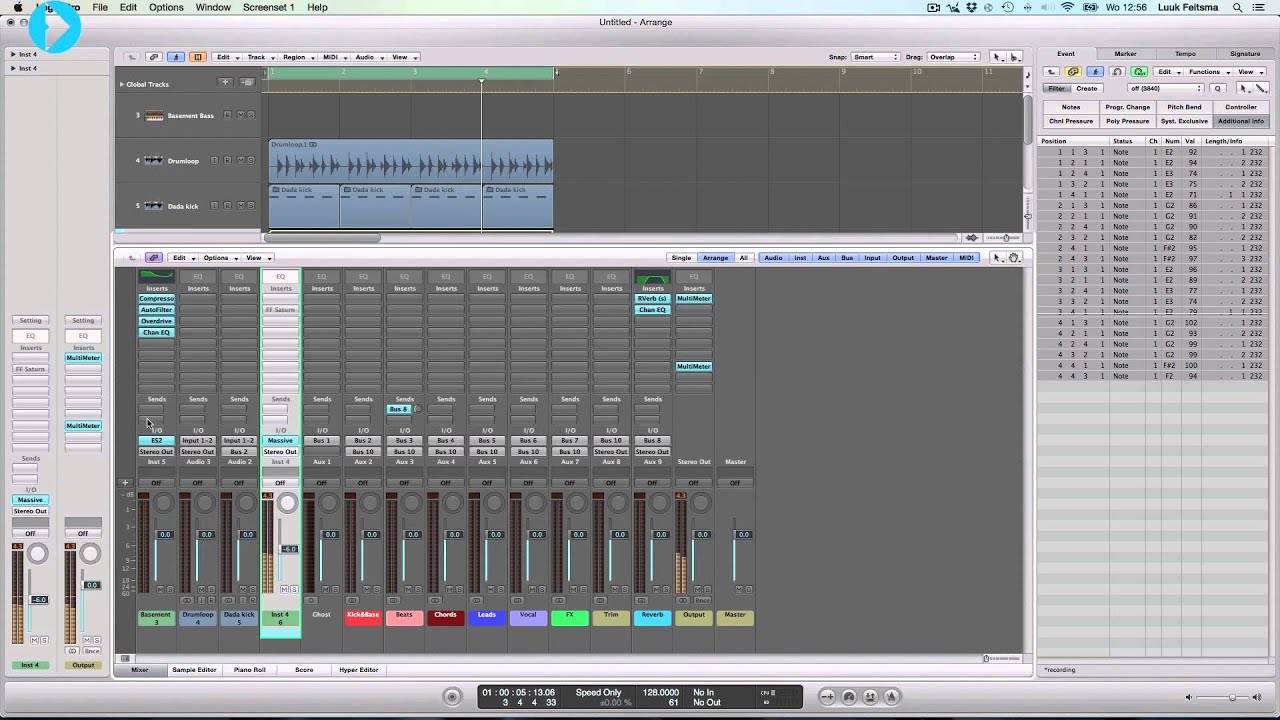This screenshot has width=1280, height=720.
Task: Open the Event List Functions dropdown
Action: pyautogui.click(x=1207, y=72)
